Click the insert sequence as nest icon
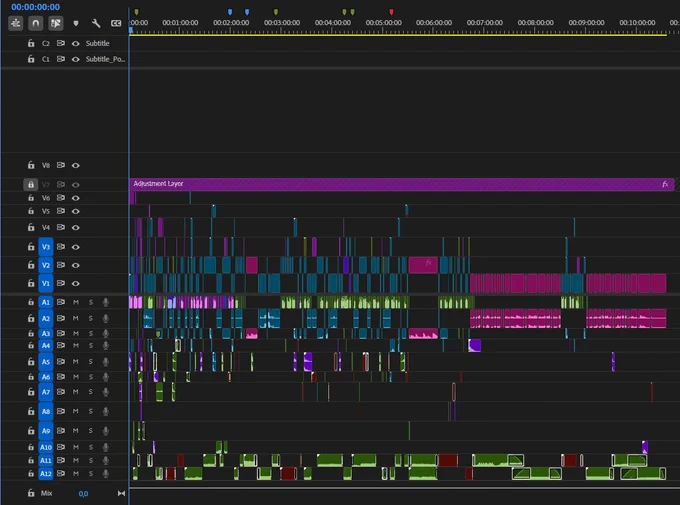 [16, 23]
